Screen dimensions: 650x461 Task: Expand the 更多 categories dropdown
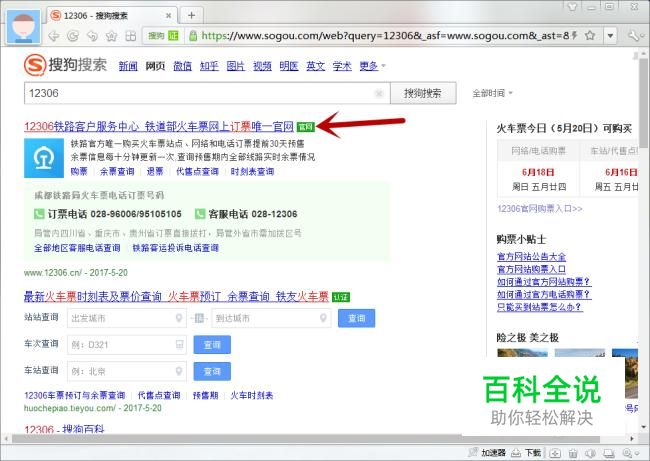click(372, 66)
